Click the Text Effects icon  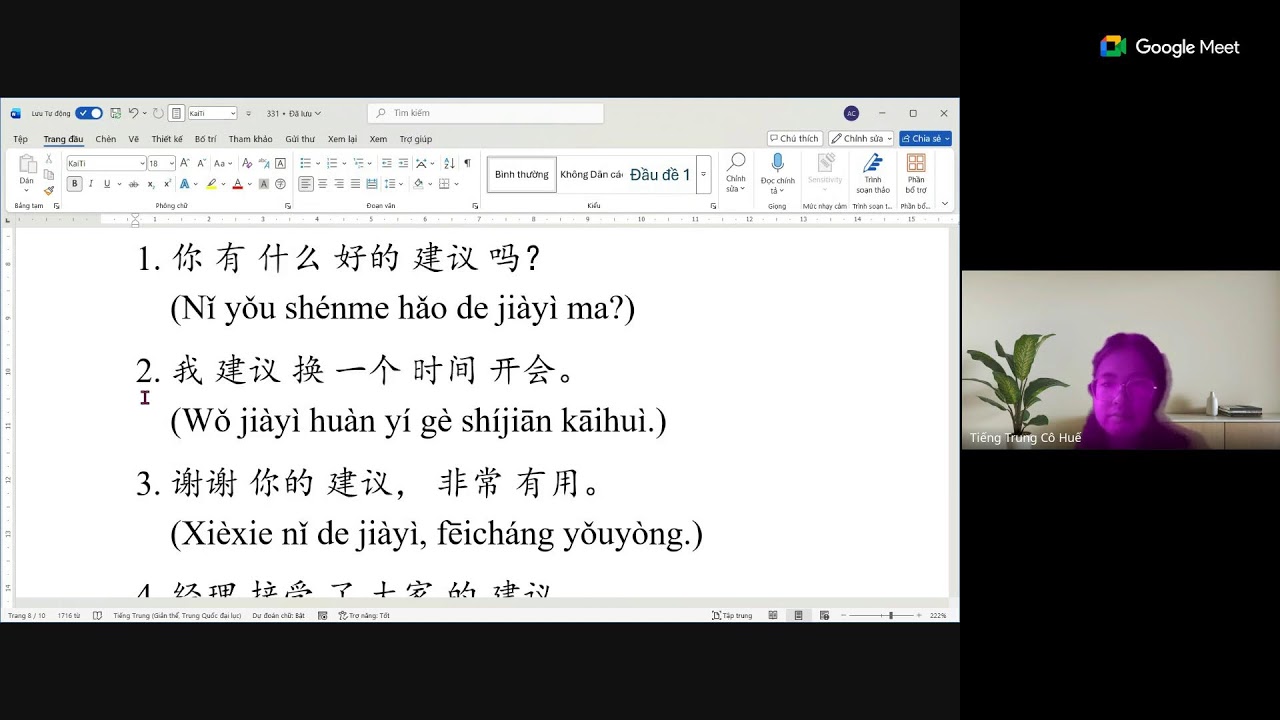coord(184,184)
